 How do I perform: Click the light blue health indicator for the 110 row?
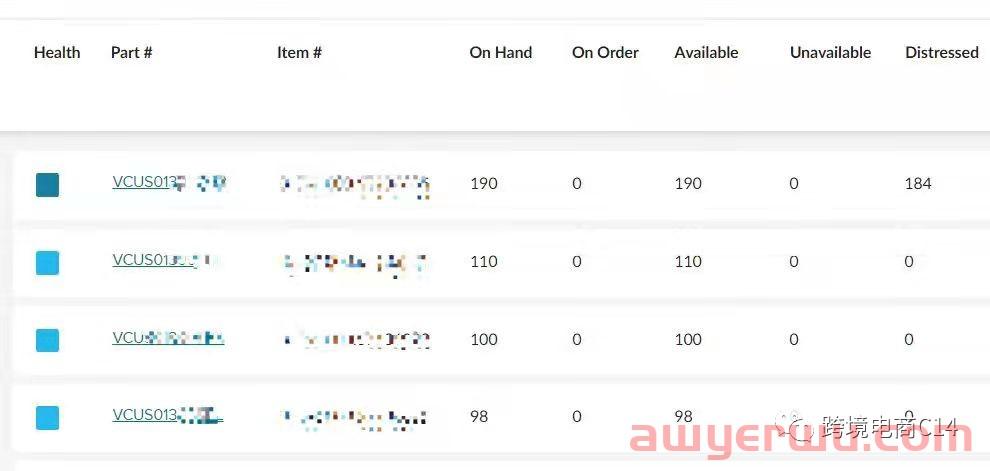pyautogui.click(x=47, y=263)
